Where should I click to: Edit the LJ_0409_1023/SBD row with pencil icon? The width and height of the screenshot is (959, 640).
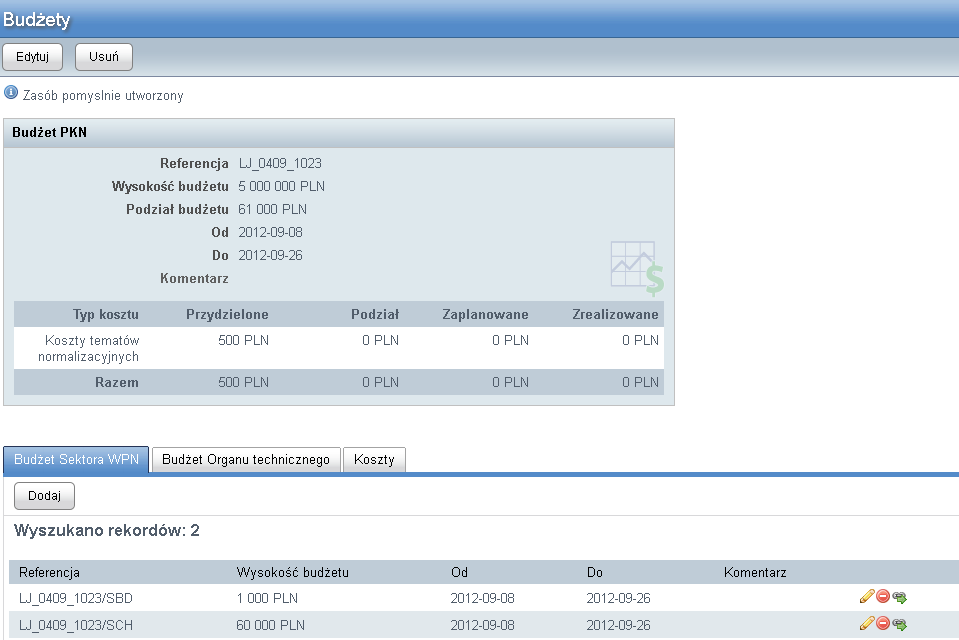(867, 597)
